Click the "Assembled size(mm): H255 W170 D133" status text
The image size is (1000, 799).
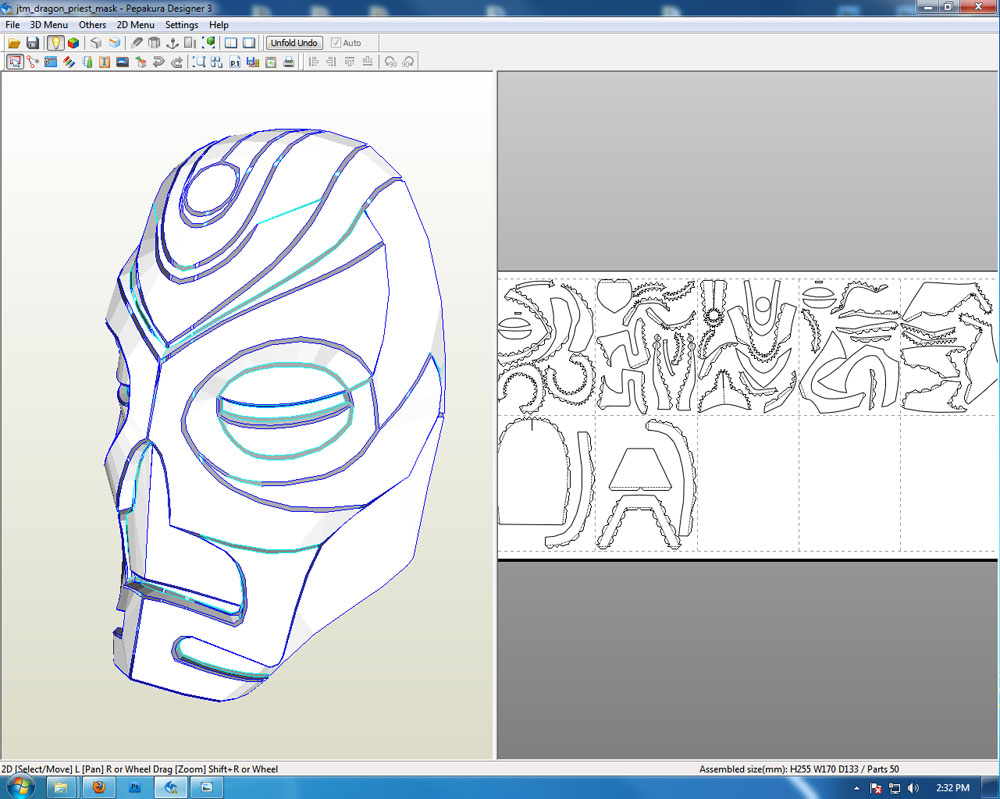[779, 769]
